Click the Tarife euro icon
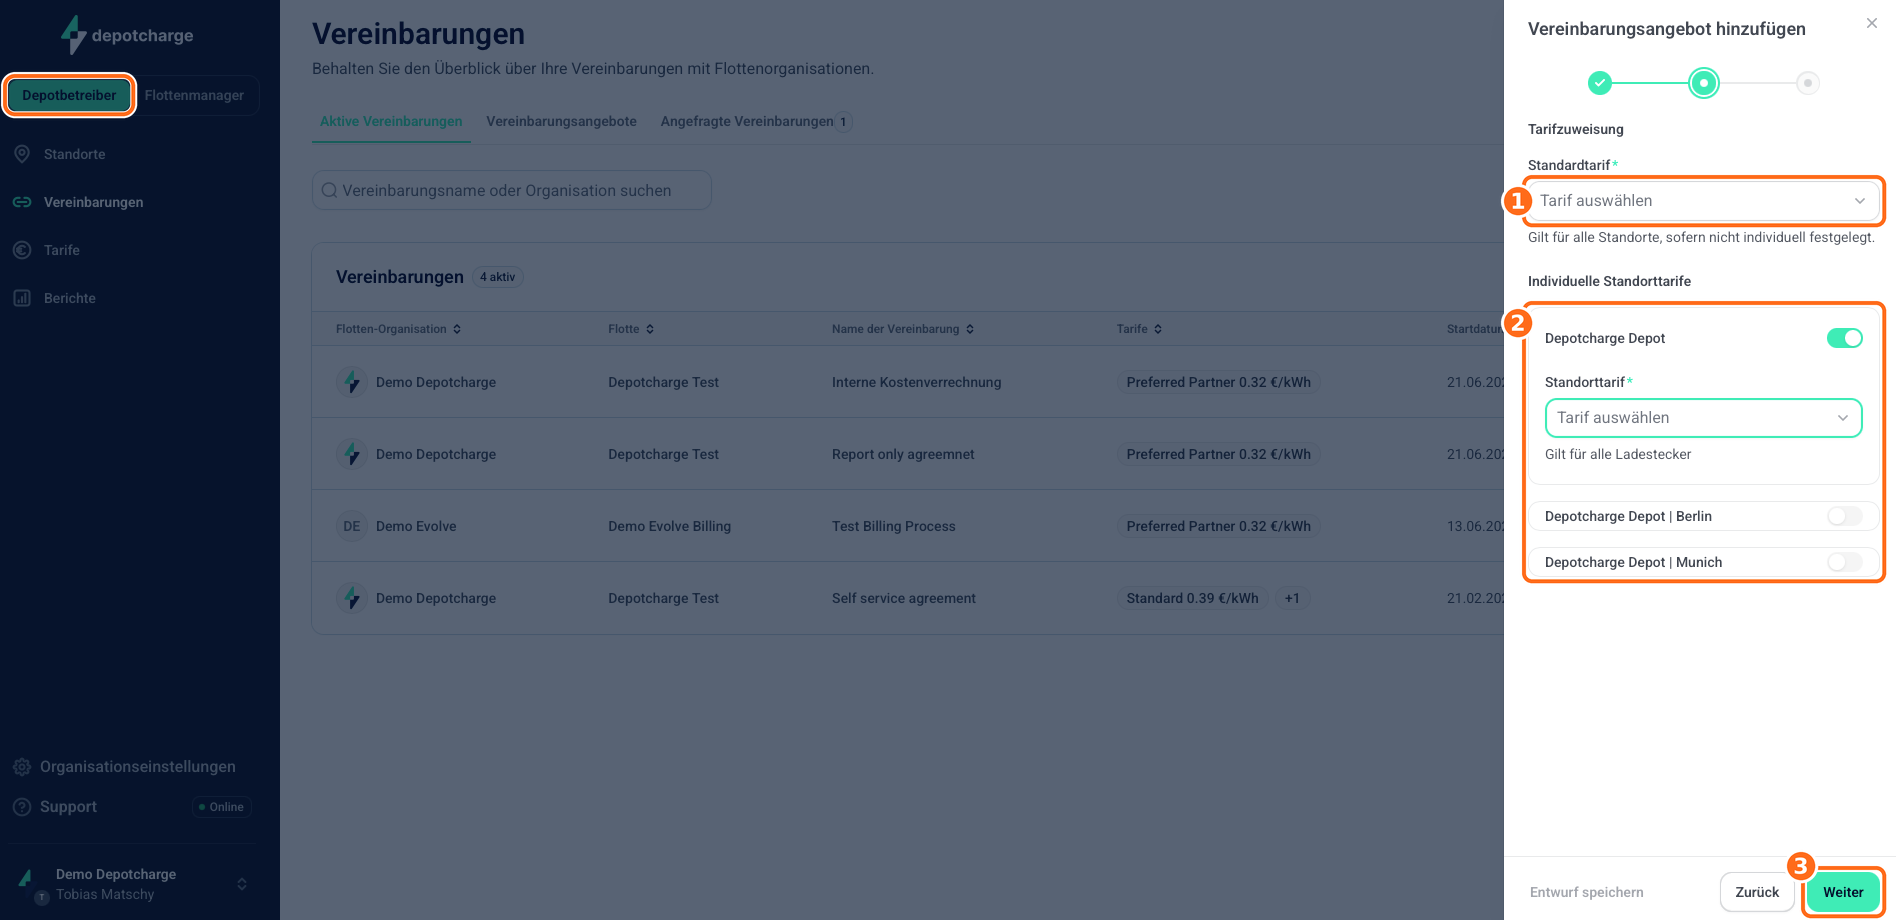The width and height of the screenshot is (1896, 920). (x=22, y=250)
